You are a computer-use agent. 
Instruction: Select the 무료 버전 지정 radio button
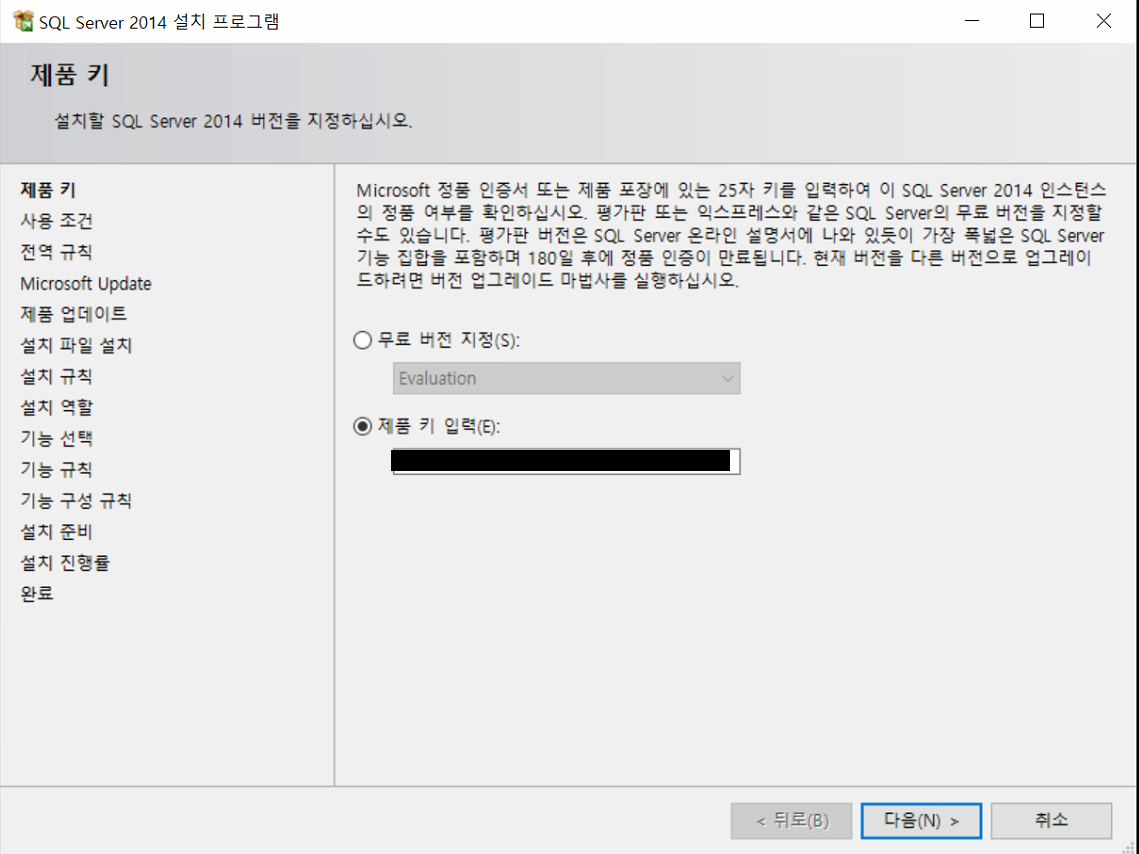[x=362, y=340]
